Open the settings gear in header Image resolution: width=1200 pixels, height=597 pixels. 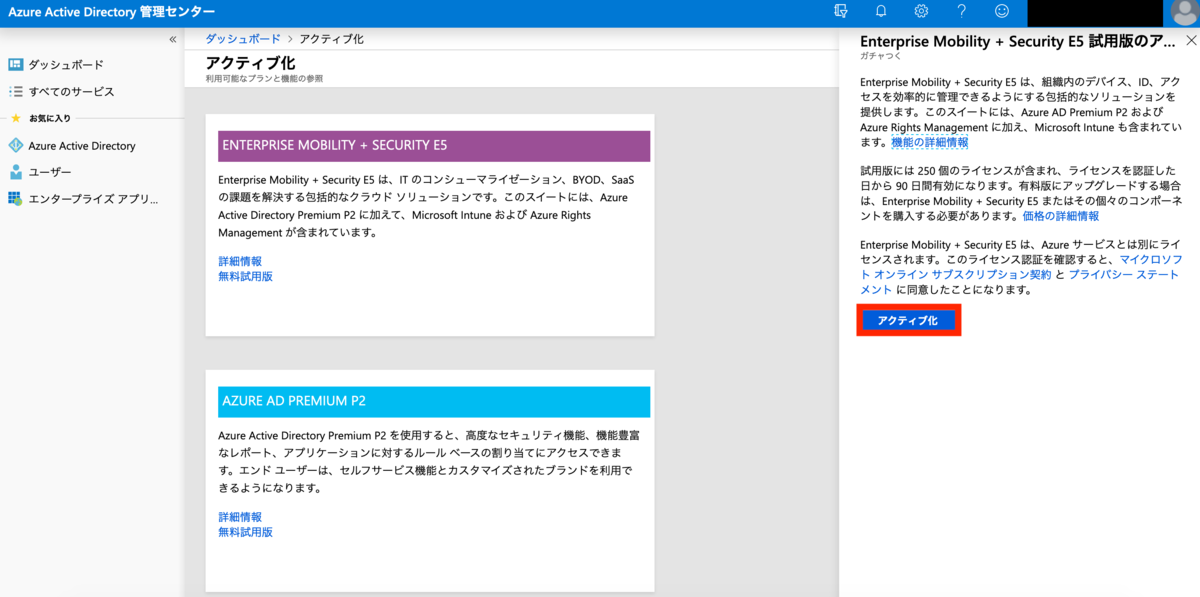point(921,12)
